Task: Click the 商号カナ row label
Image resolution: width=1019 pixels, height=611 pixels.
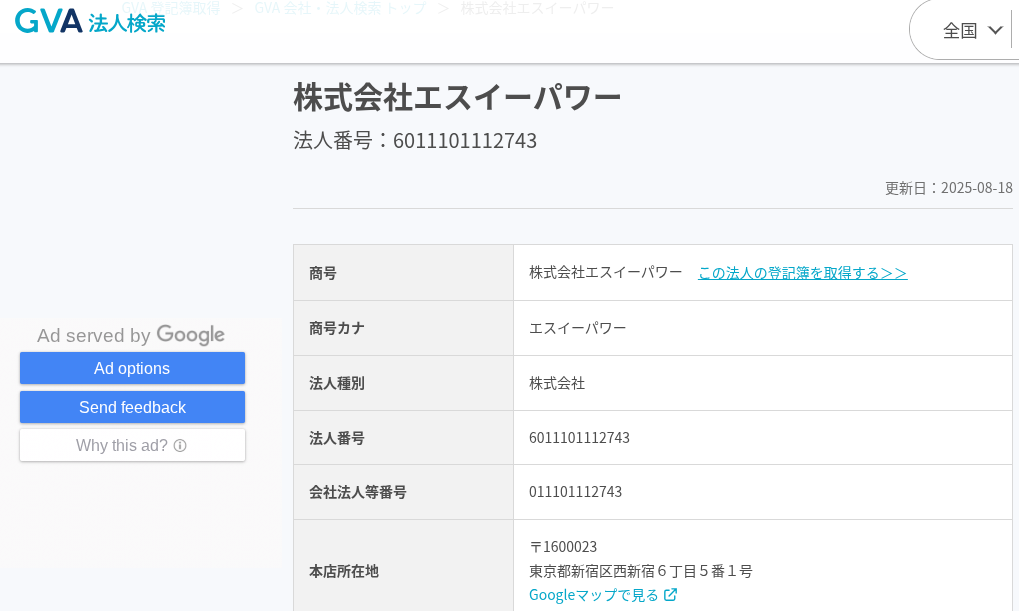Action: click(337, 328)
